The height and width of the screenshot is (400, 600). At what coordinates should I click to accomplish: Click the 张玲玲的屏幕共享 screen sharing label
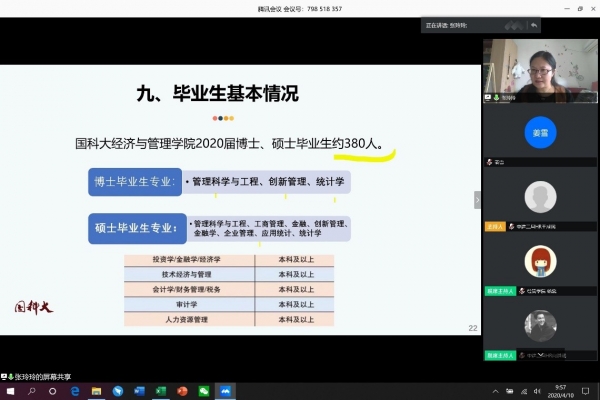pos(43,377)
